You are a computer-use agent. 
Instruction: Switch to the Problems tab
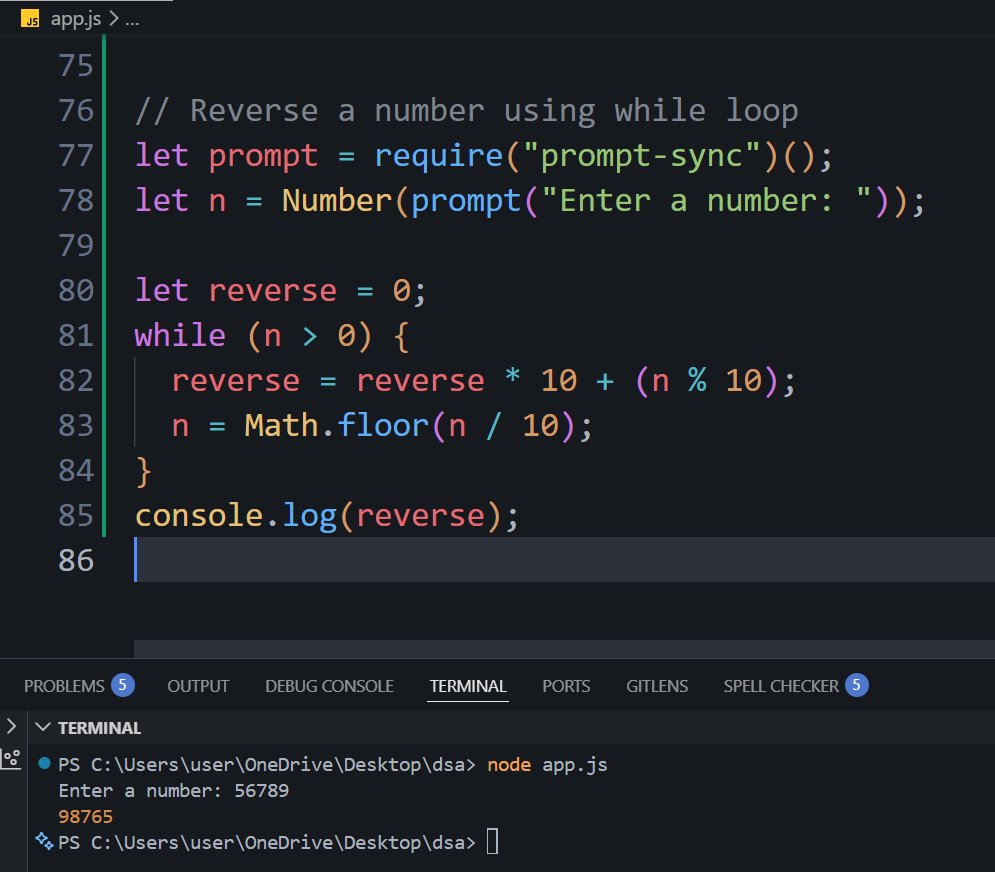tap(64, 686)
